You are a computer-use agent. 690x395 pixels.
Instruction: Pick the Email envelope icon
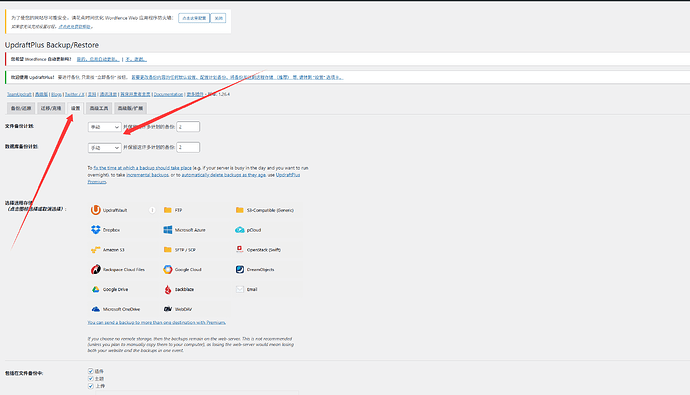point(239,289)
